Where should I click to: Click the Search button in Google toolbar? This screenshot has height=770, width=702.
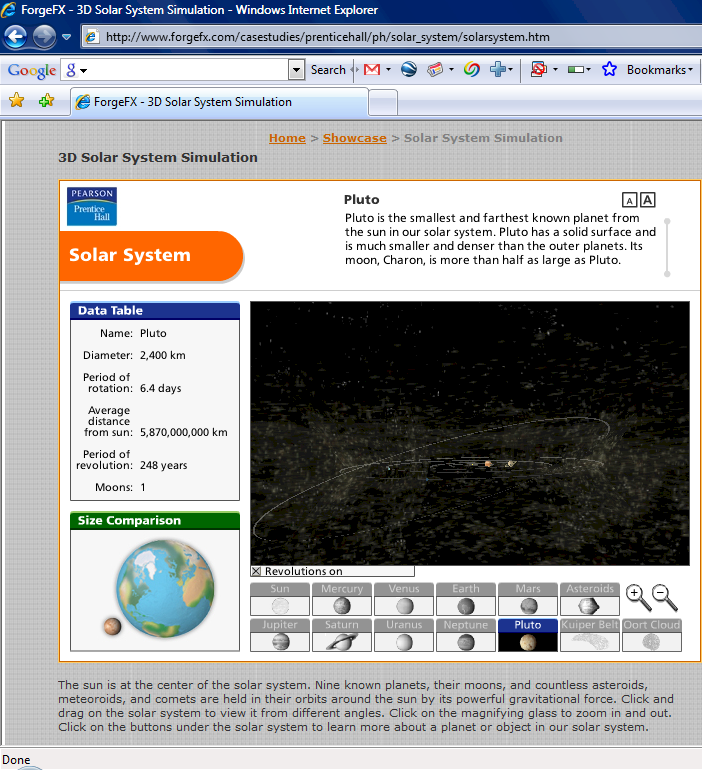click(328, 70)
